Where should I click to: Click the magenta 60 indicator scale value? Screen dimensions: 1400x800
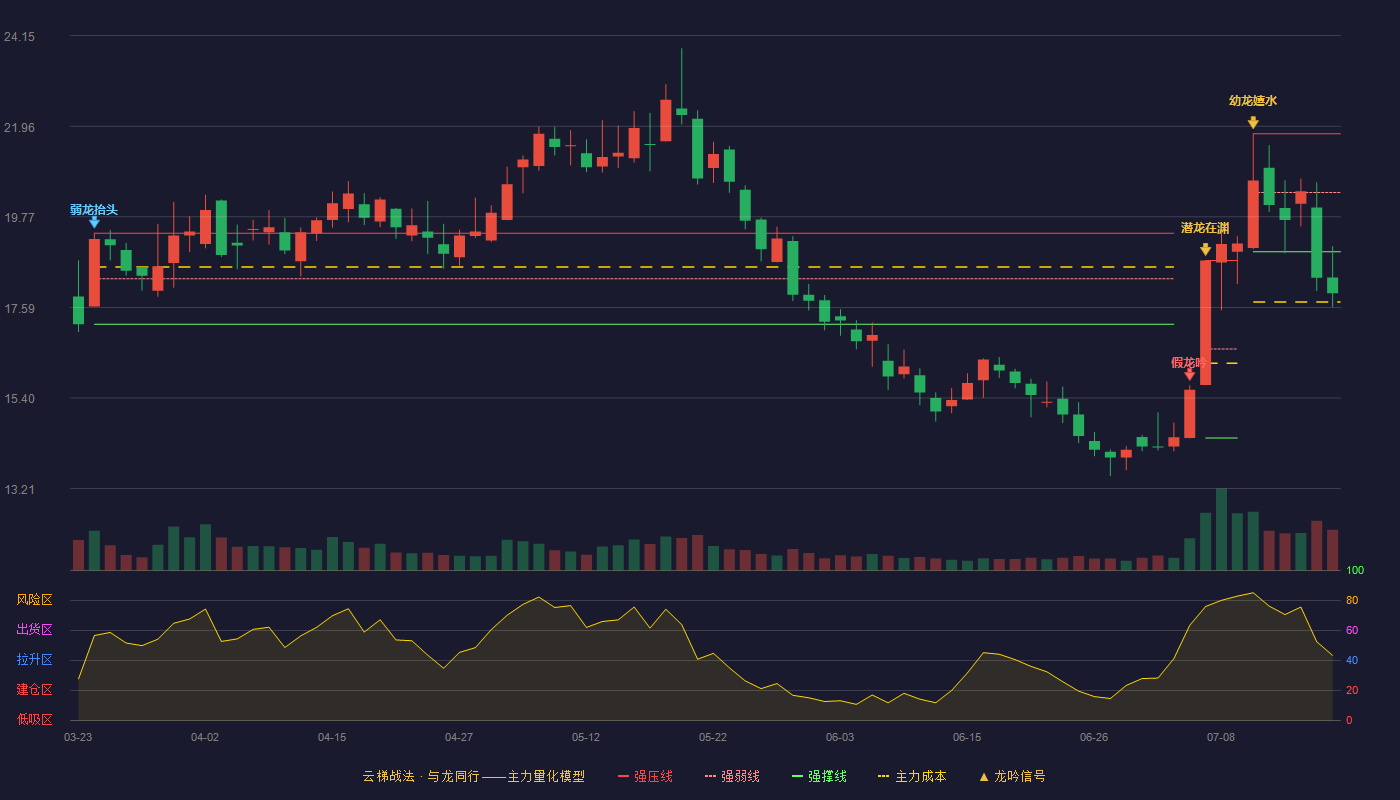pyautogui.click(x=1351, y=630)
